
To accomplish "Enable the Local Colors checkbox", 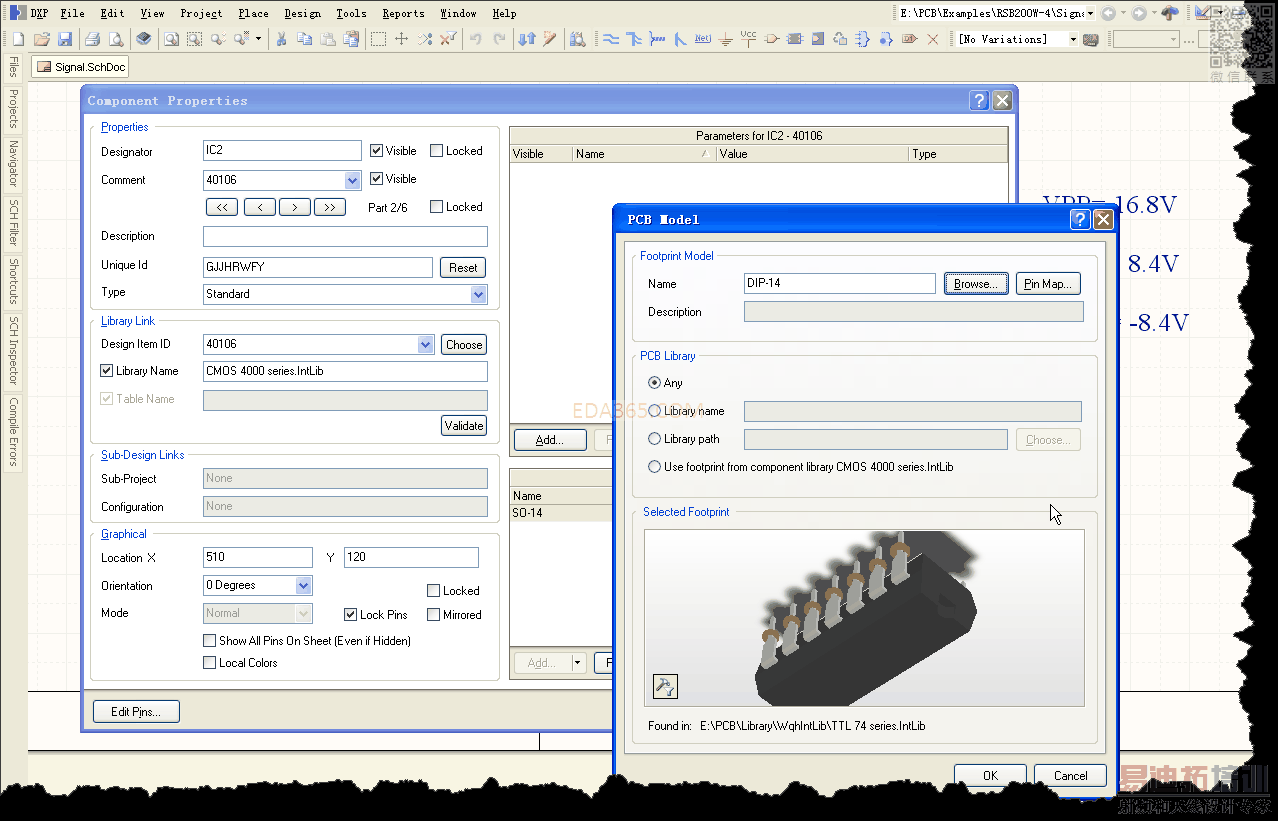I will [209, 663].
